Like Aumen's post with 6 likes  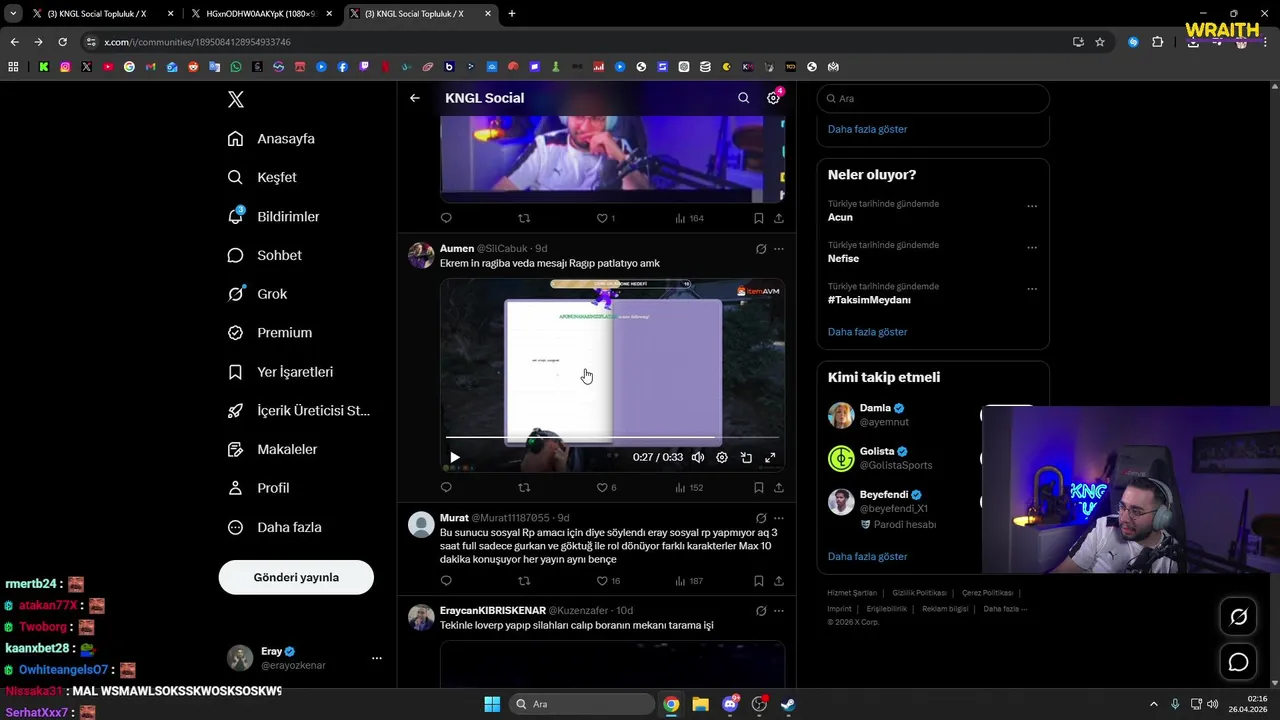[x=606, y=488]
